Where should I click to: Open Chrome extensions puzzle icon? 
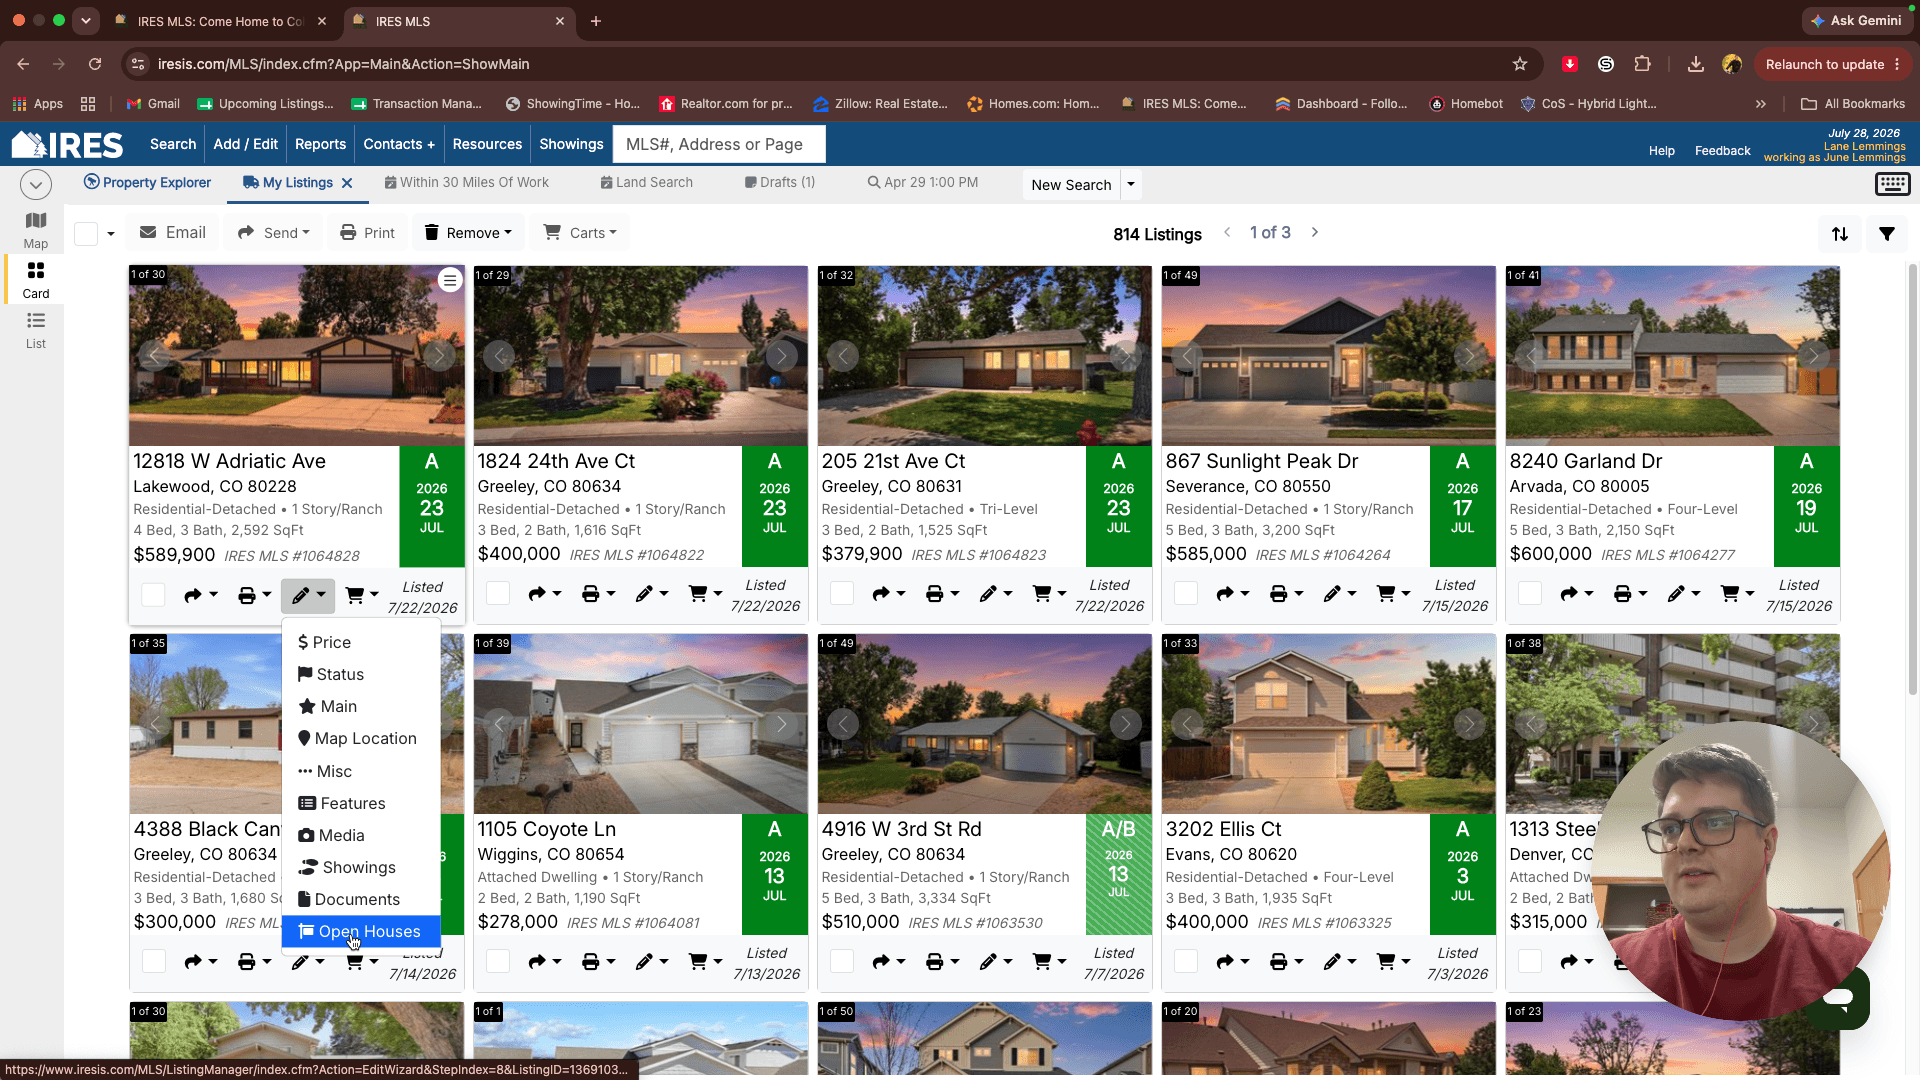click(x=1642, y=64)
